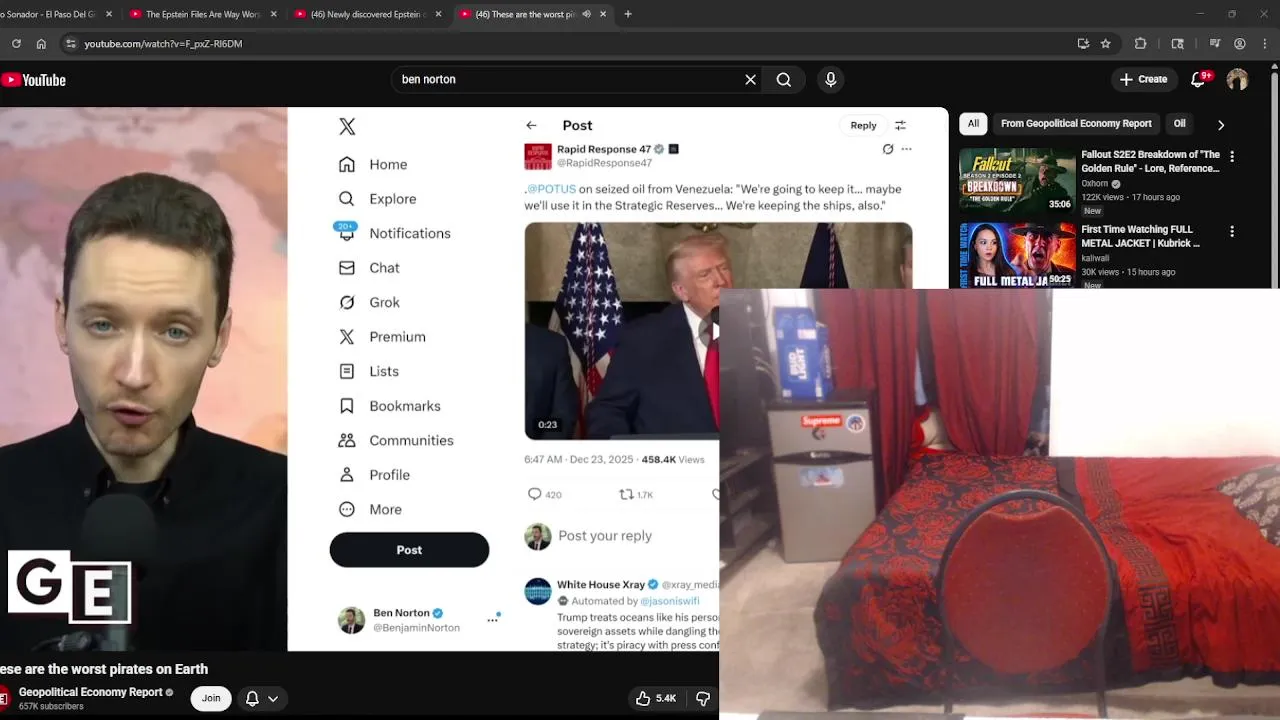Image resolution: width=1280 pixels, height=720 pixels.
Task: Click the black Post button in the video
Action: (409, 550)
